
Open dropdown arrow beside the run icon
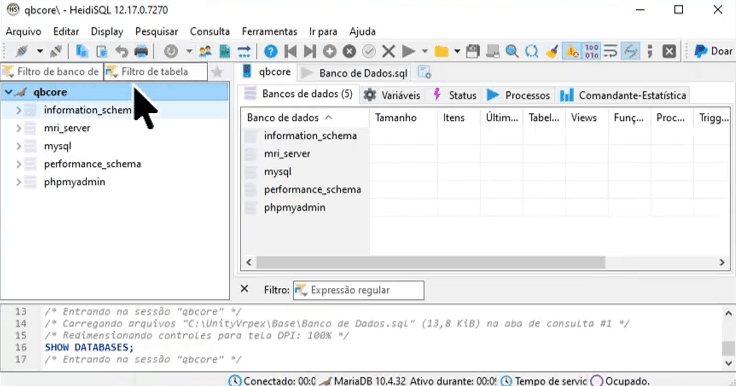(424, 51)
